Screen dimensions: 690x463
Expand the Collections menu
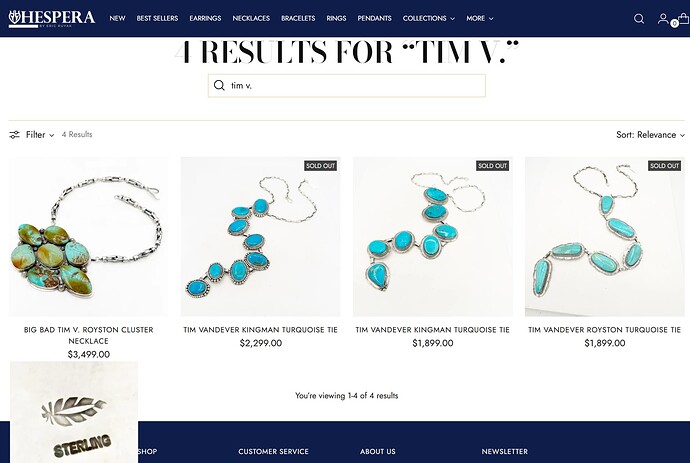[x=429, y=18]
